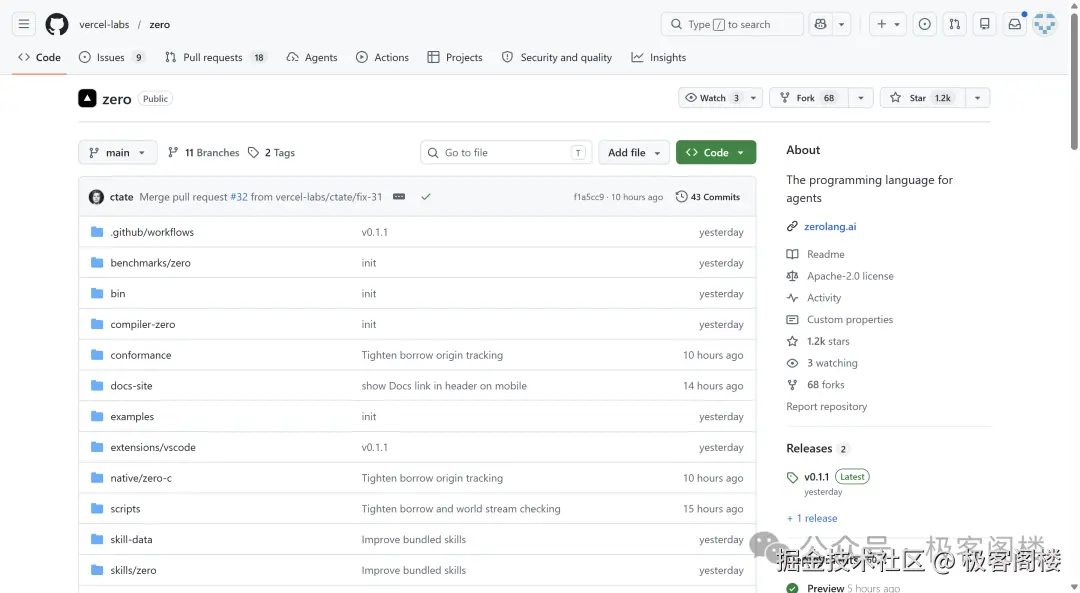Expand the create-new dropdown caret
This screenshot has width=1080, height=593.
click(897, 24)
